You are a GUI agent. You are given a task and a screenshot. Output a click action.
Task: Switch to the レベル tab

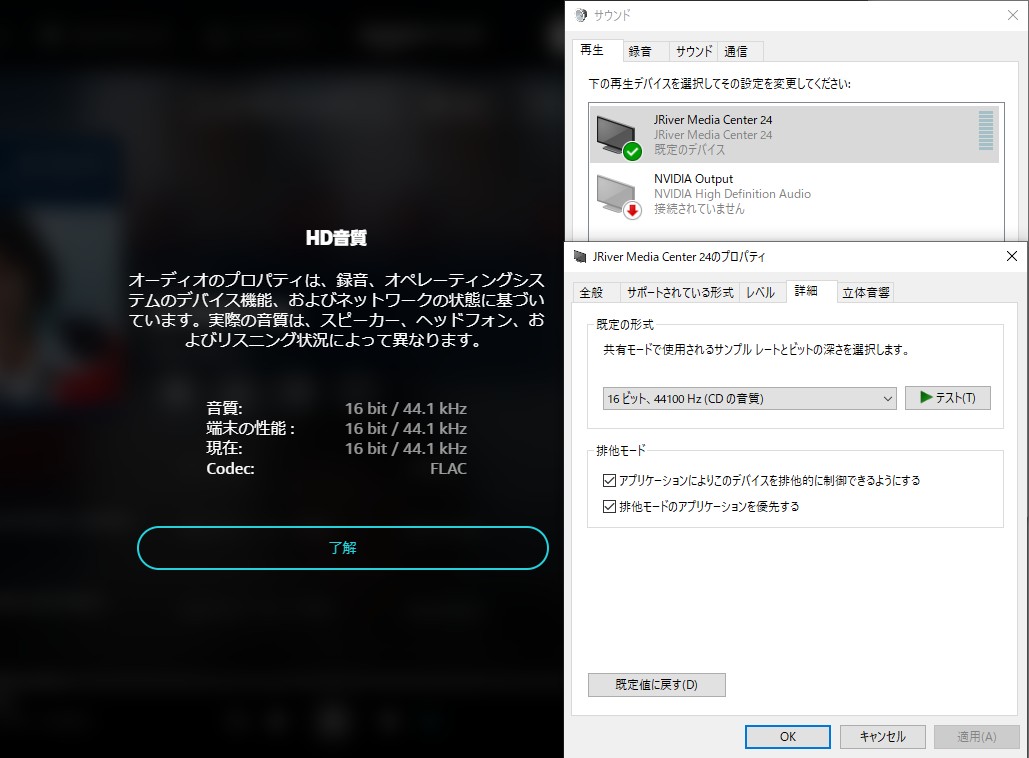pos(761,292)
